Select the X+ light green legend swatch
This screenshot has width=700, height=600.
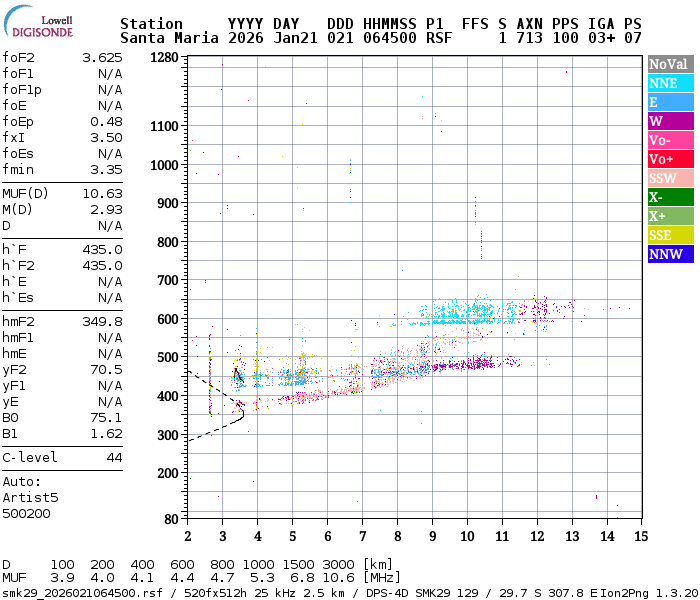pos(671,216)
